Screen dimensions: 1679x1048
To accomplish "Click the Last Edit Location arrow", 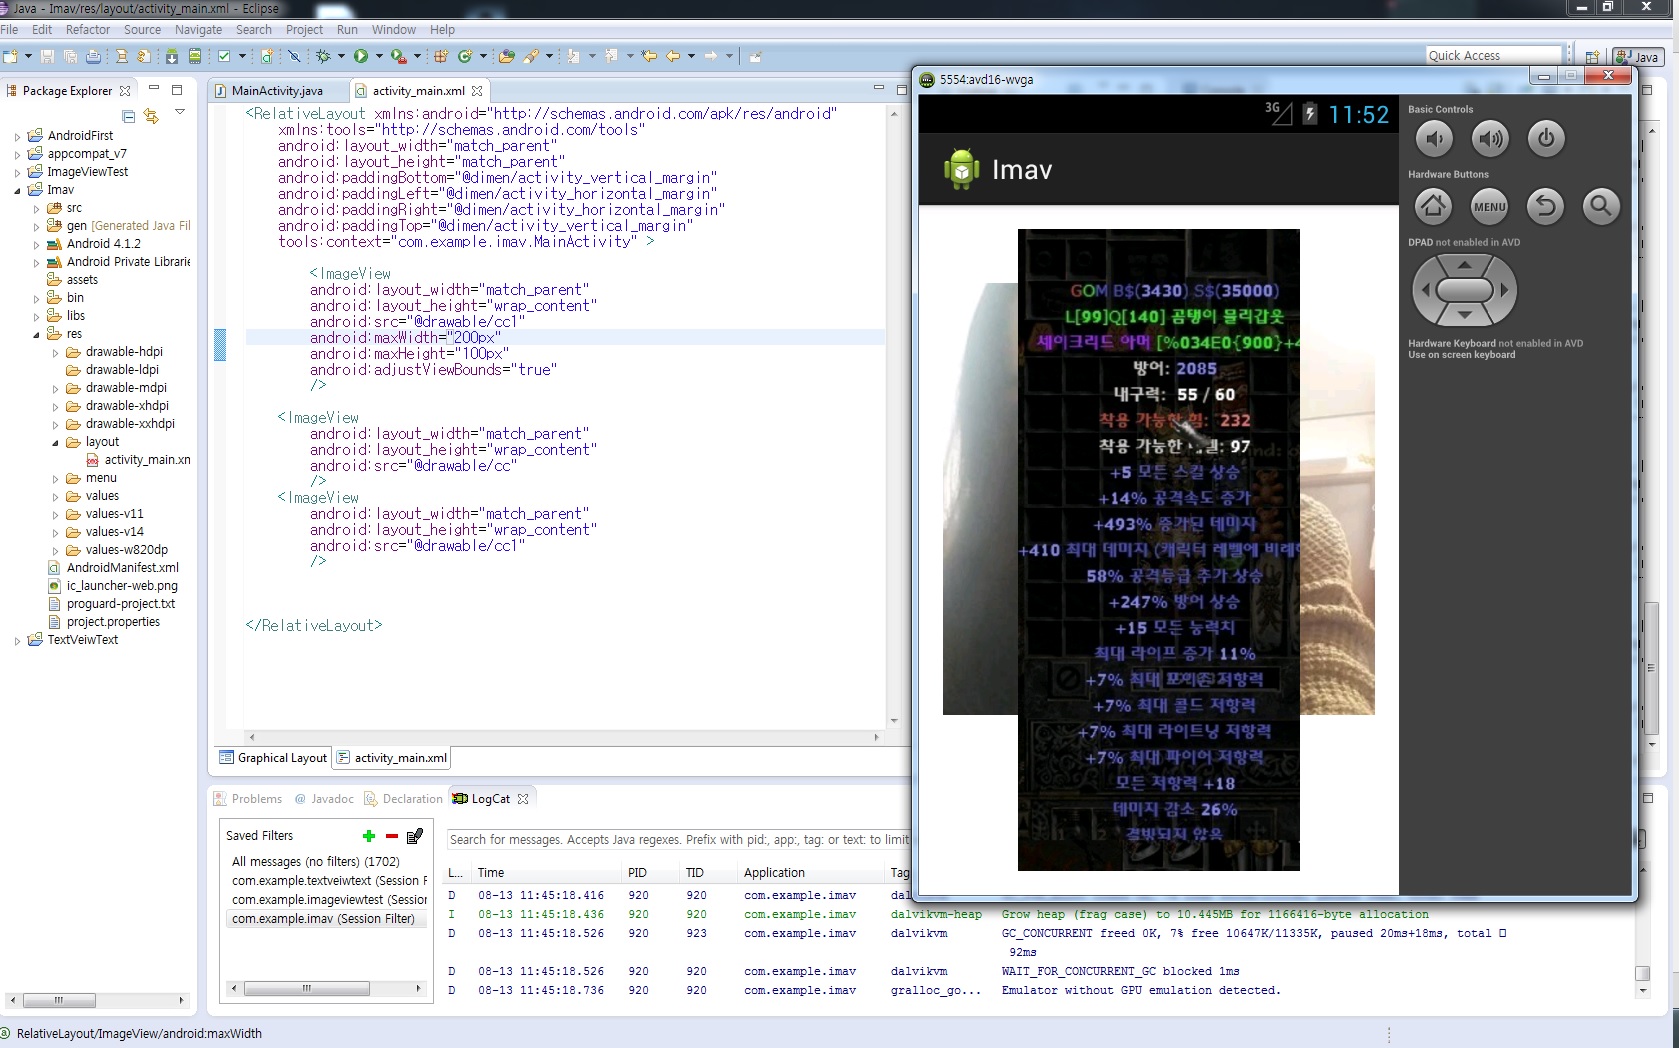I will 649,56.
